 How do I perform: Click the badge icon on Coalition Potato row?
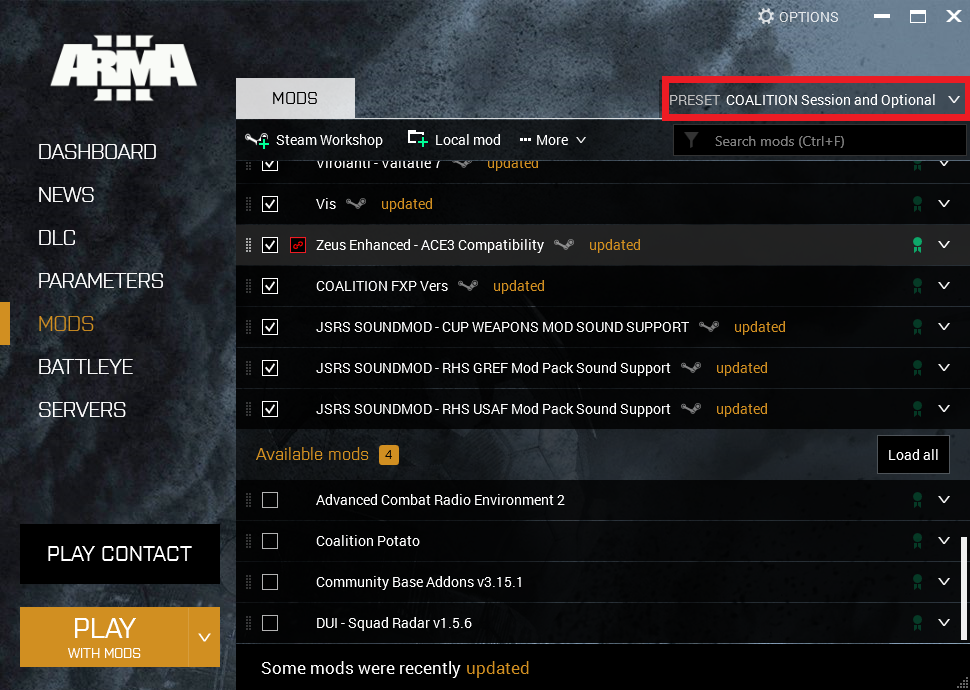pyautogui.click(x=916, y=541)
